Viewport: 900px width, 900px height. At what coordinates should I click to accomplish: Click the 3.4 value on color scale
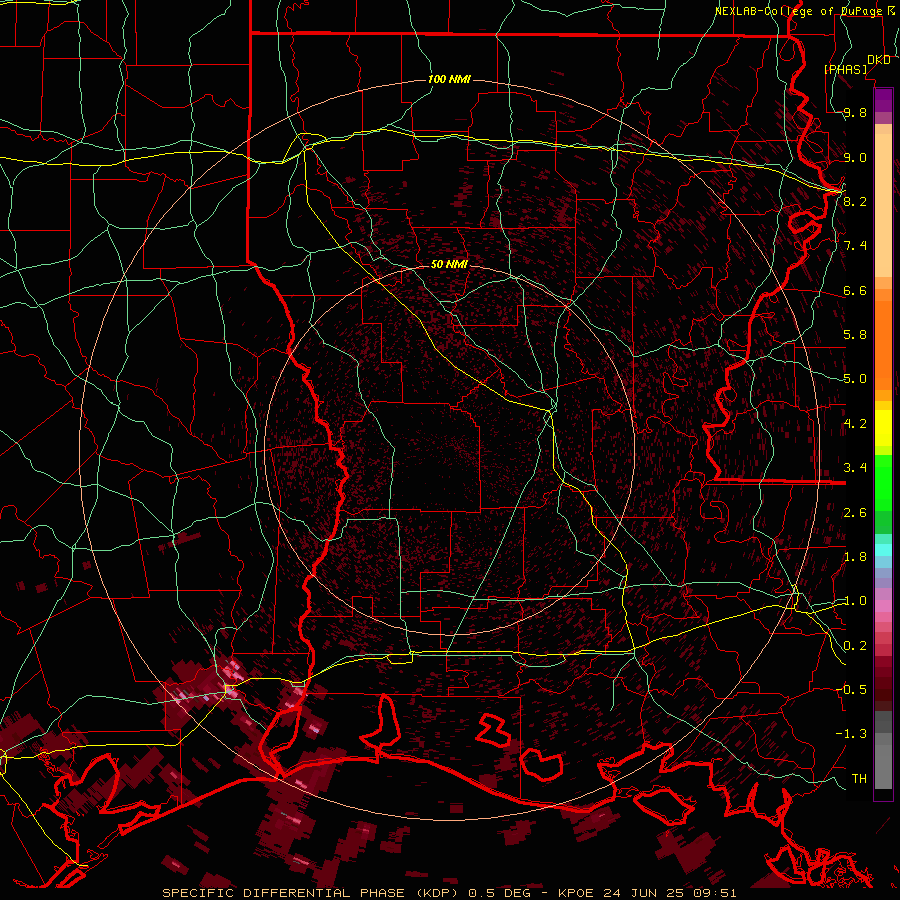coord(855,467)
